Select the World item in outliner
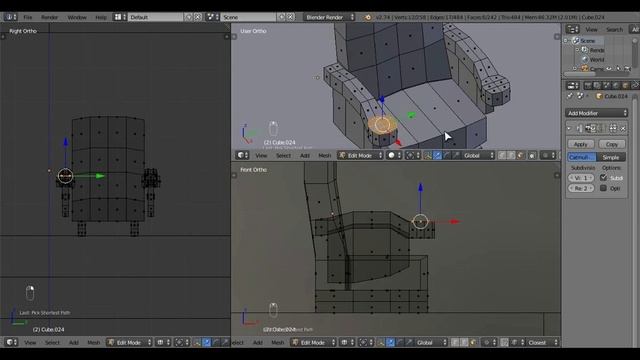 tap(596, 59)
